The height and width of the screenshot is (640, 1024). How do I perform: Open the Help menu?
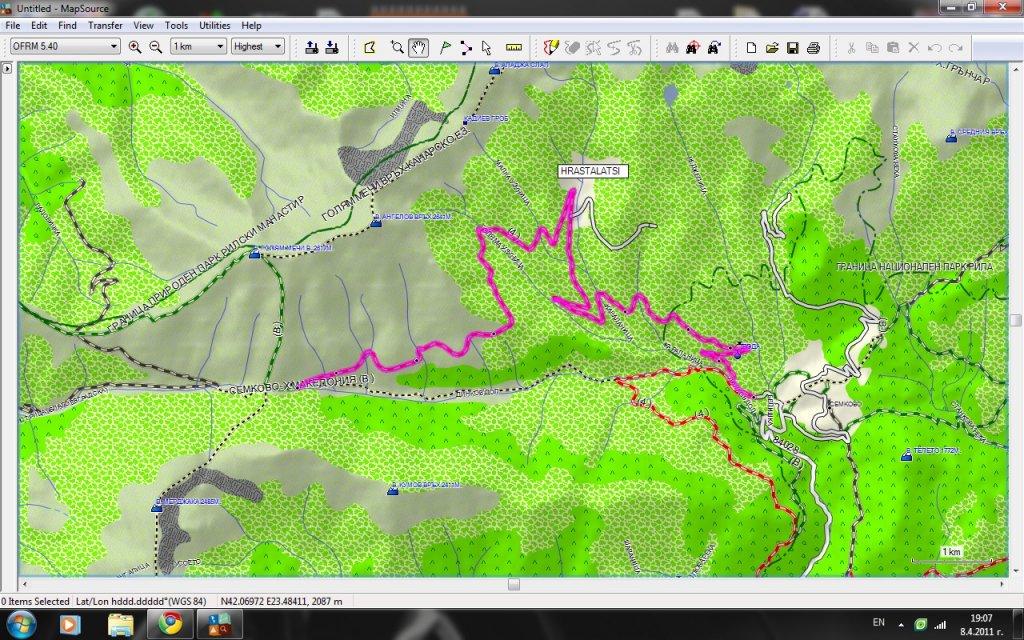click(251, 25)
